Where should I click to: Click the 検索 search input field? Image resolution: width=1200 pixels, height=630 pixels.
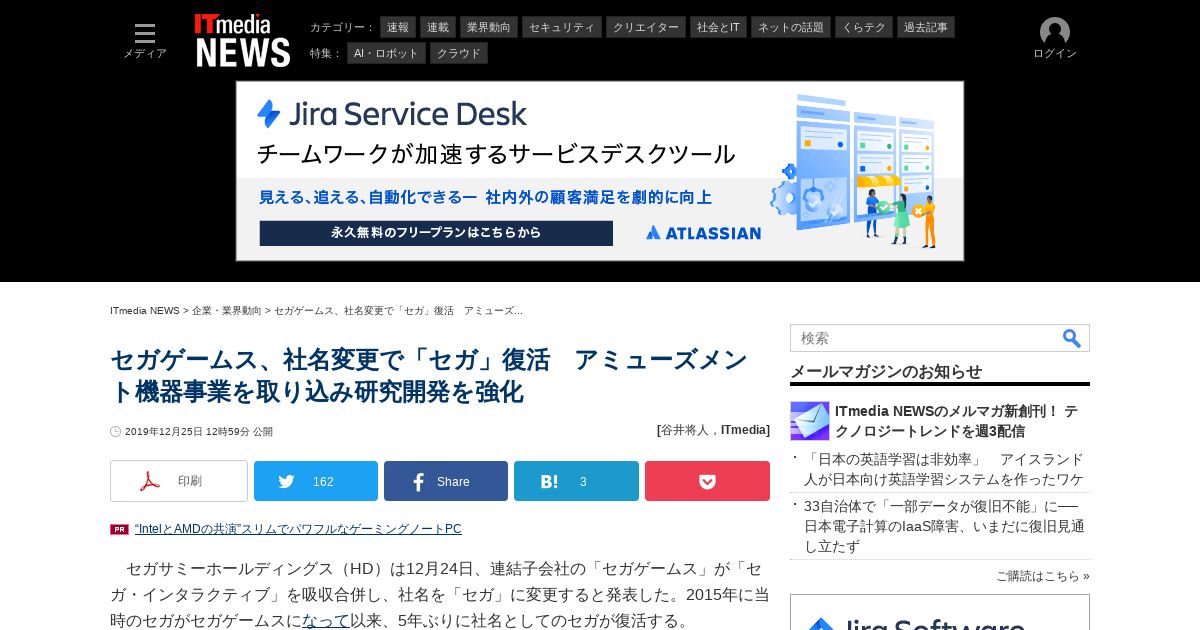925,338
